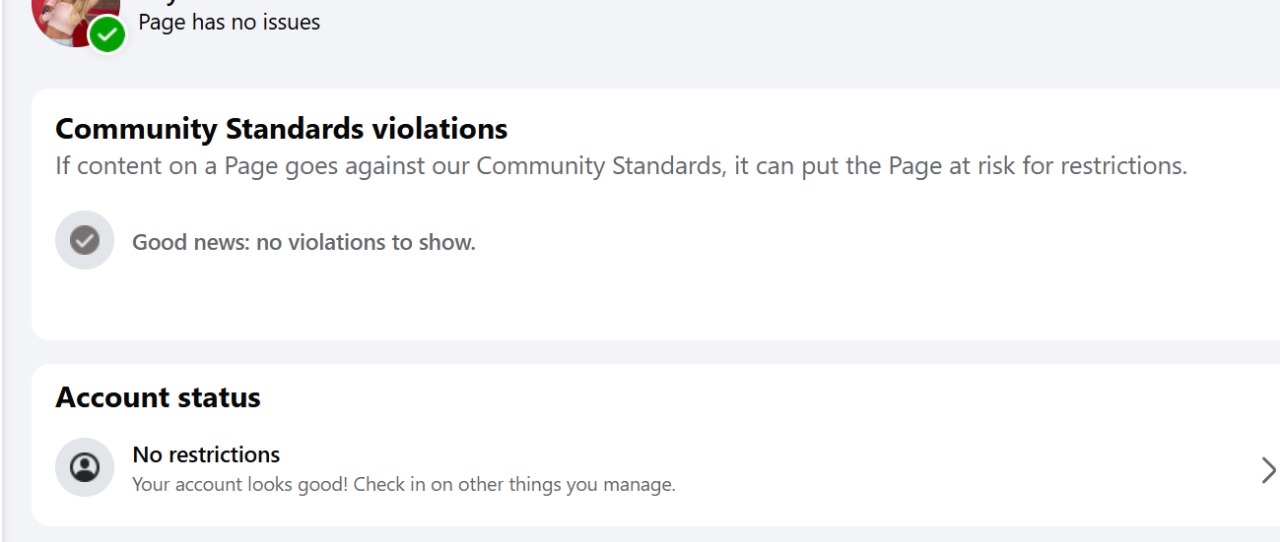Expand Account status using the right chevron
The width and height of the screenshot is (1280, 542).
pyautogui.click(x=1268, y=469)
